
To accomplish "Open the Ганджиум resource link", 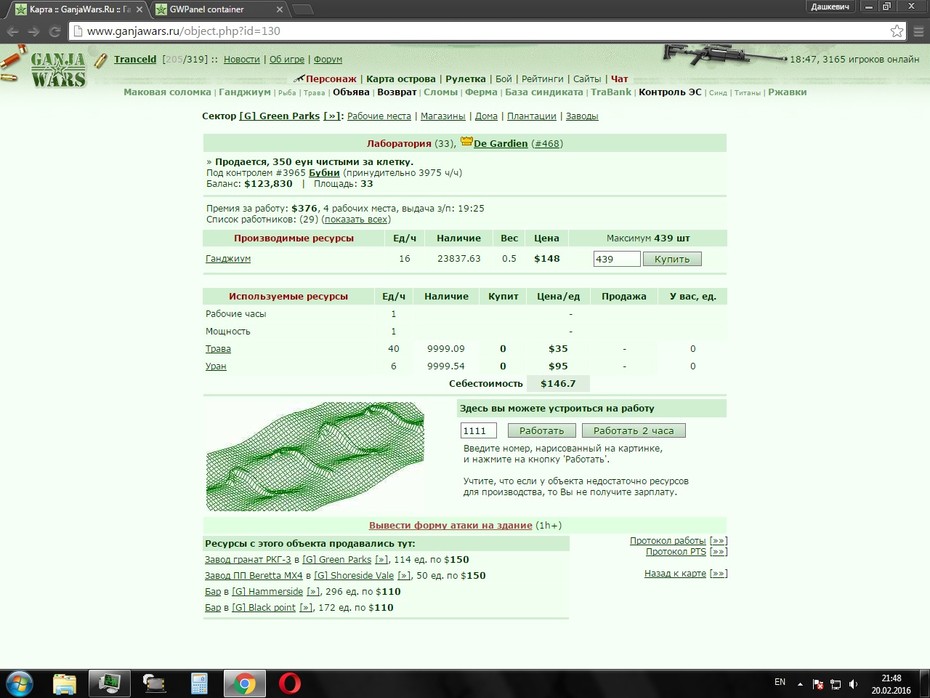I will pyautogui.click(x=228, y=259).
